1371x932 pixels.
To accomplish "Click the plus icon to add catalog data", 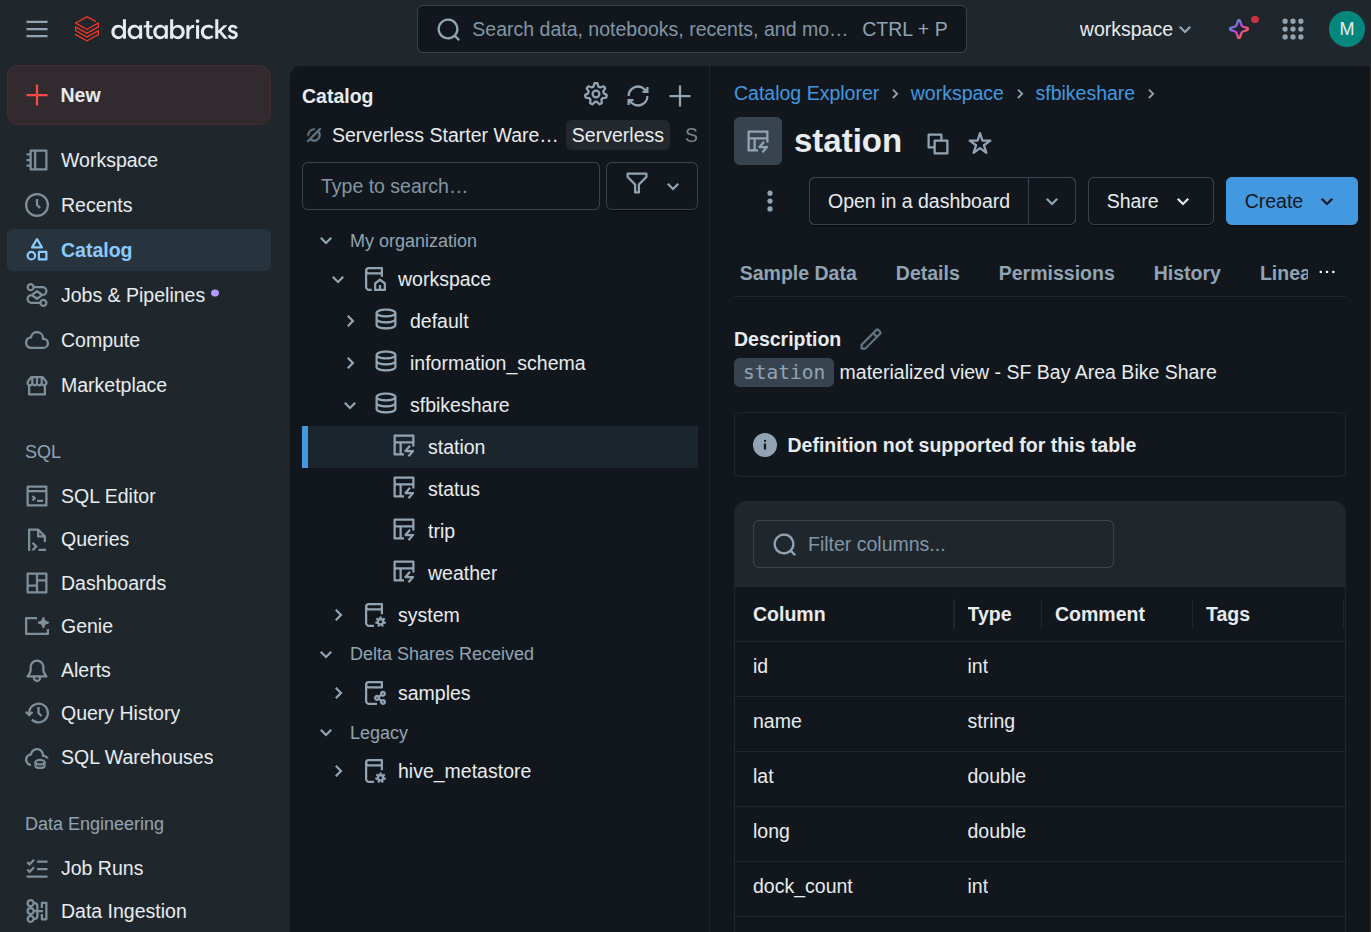I will click(680, 96).
